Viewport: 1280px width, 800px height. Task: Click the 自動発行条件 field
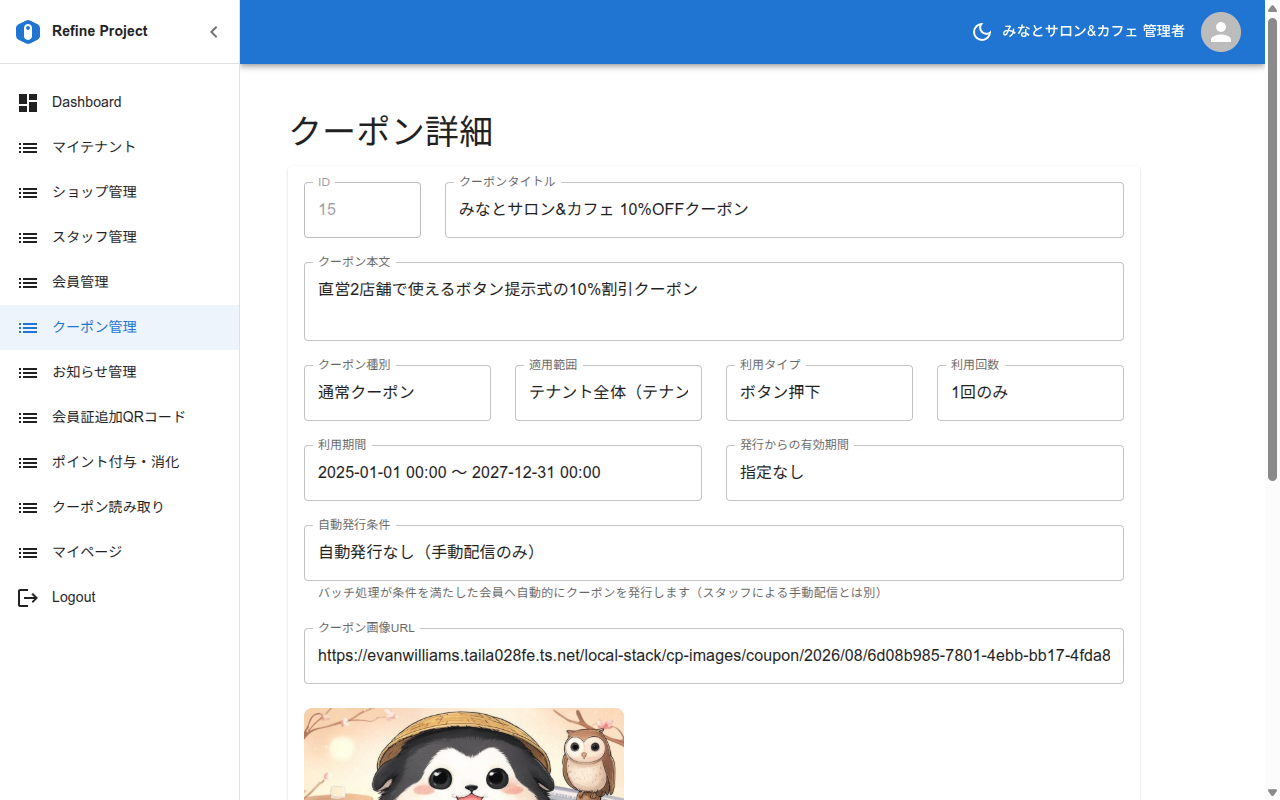(x=714, y=553)
